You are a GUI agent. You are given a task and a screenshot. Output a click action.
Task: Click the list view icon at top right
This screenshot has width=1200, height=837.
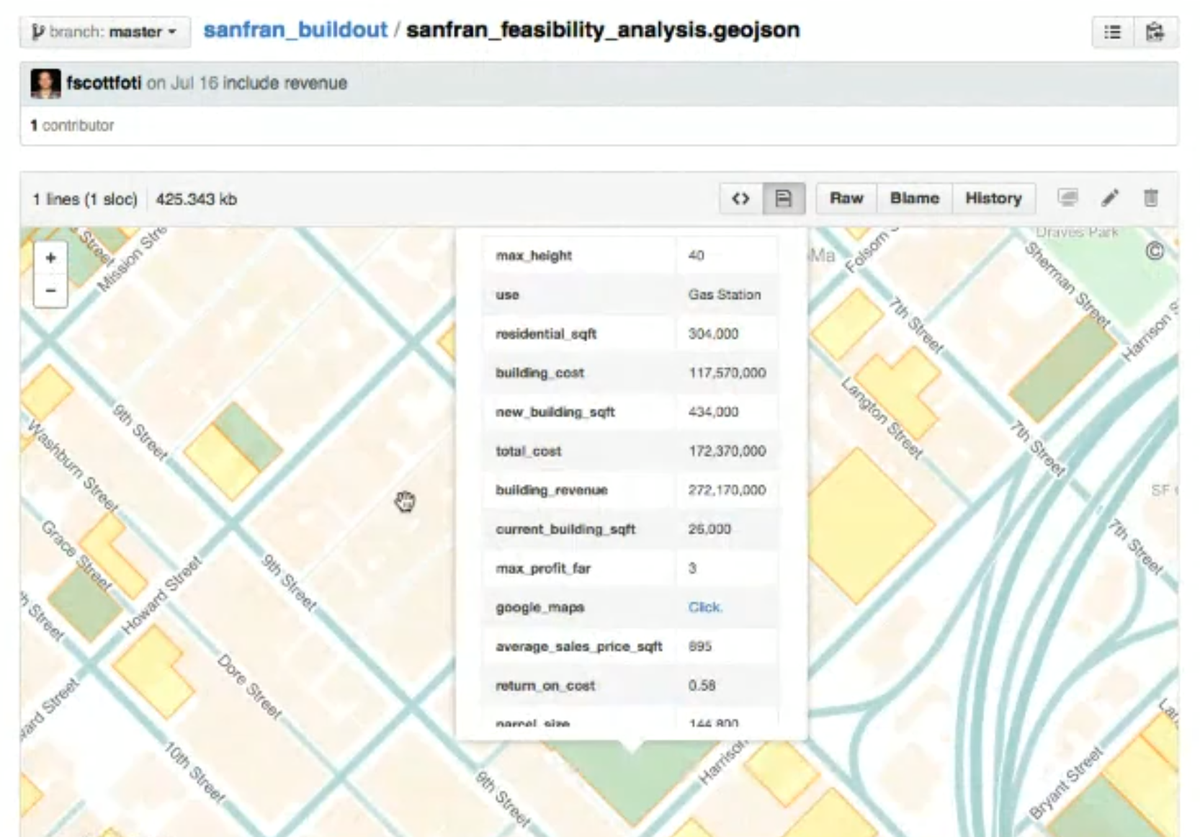coord(1112,32)
